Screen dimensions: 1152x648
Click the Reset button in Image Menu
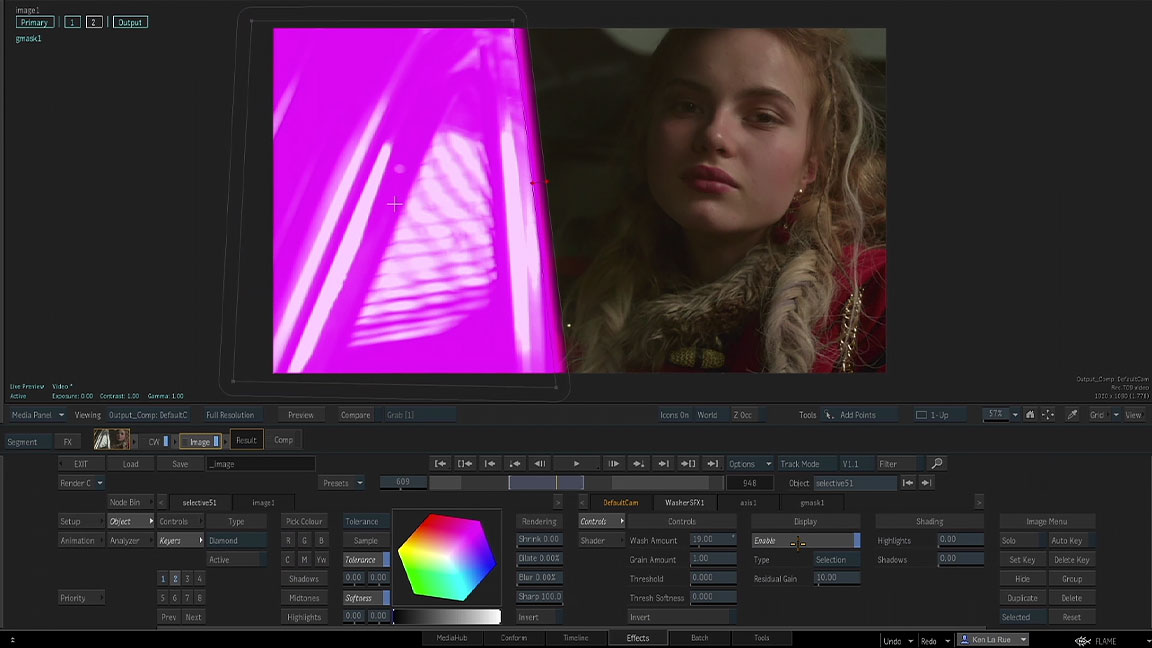point(1072,617)
